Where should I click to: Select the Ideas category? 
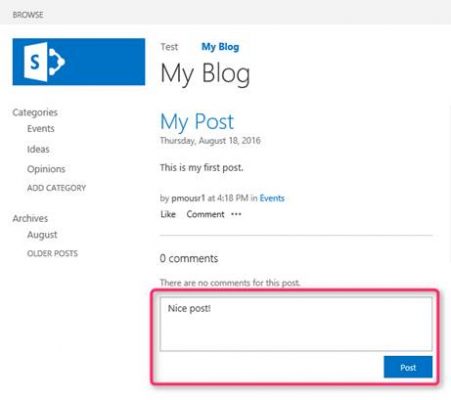tap(38, 149)
